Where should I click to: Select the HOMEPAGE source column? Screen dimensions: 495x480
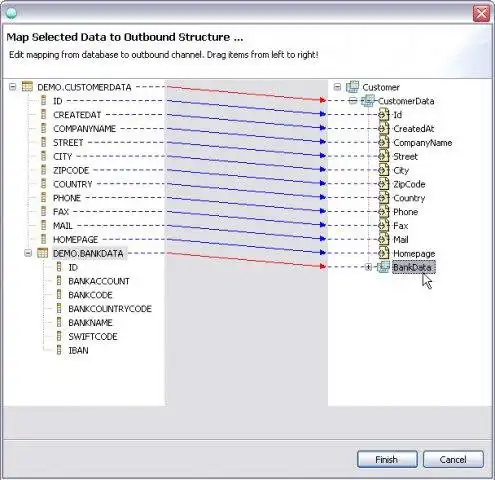[75, 239]
